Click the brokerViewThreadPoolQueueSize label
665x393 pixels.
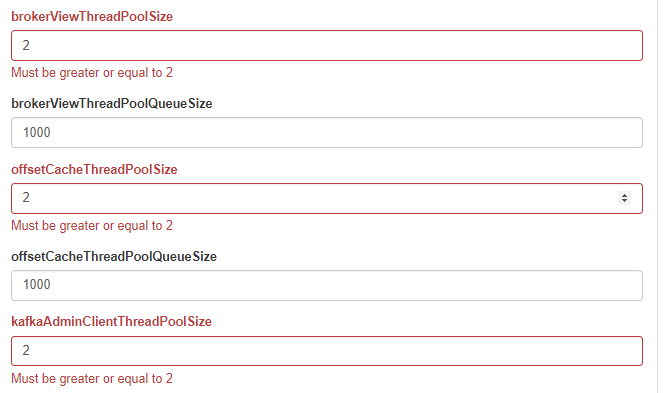click(112, 103)
